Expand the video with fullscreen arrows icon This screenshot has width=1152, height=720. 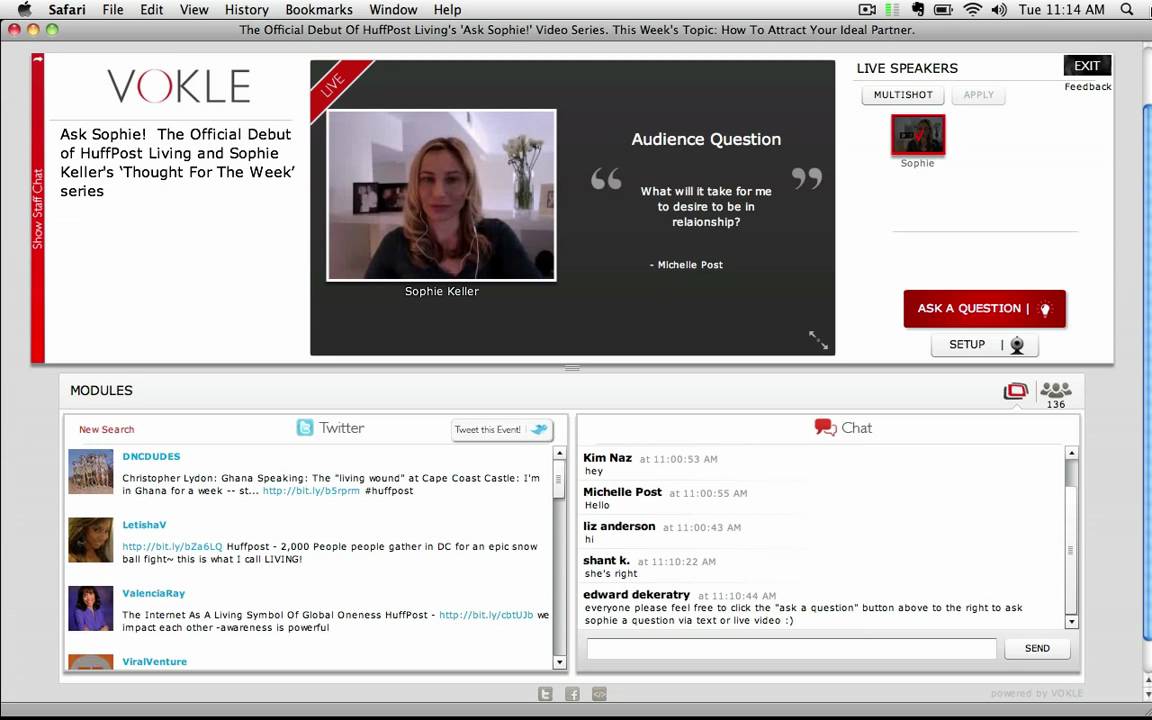pos(818,339)
